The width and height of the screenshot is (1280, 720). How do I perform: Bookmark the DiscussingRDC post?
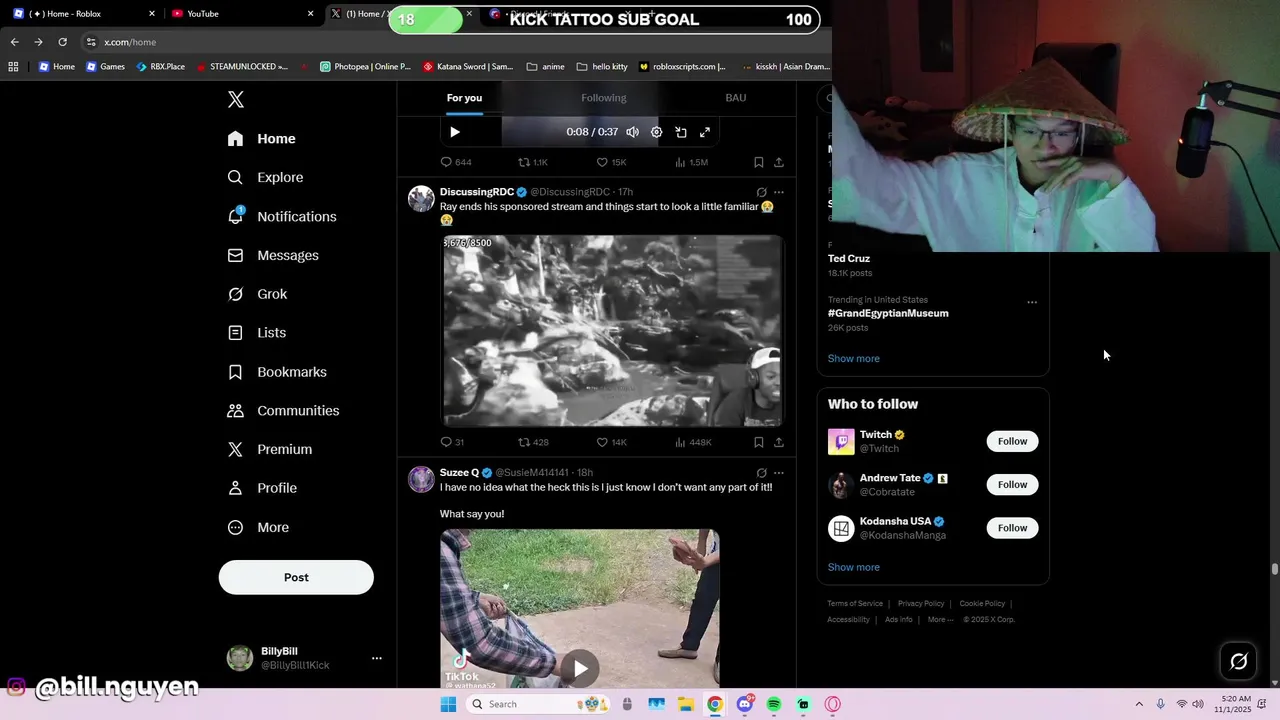[x=759, y=442]
